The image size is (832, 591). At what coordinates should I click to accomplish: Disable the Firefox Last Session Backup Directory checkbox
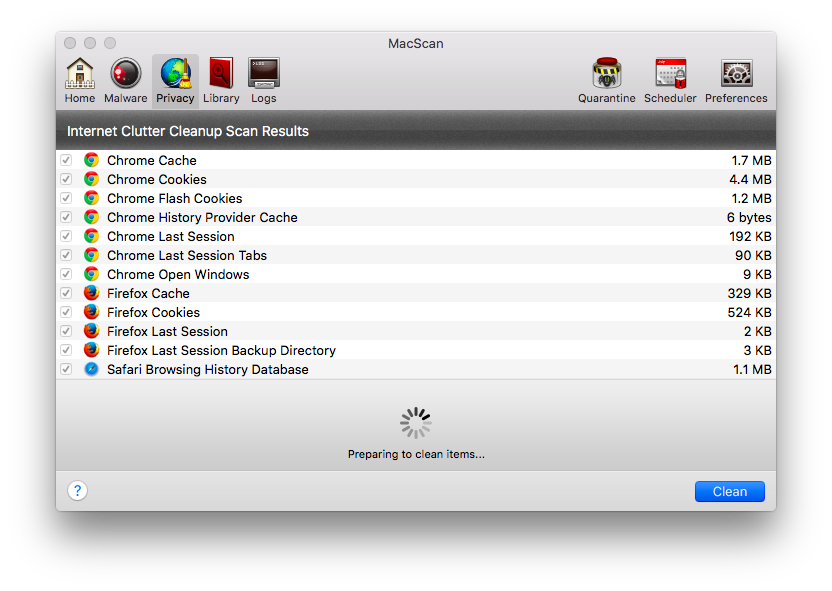coord(66,350)
